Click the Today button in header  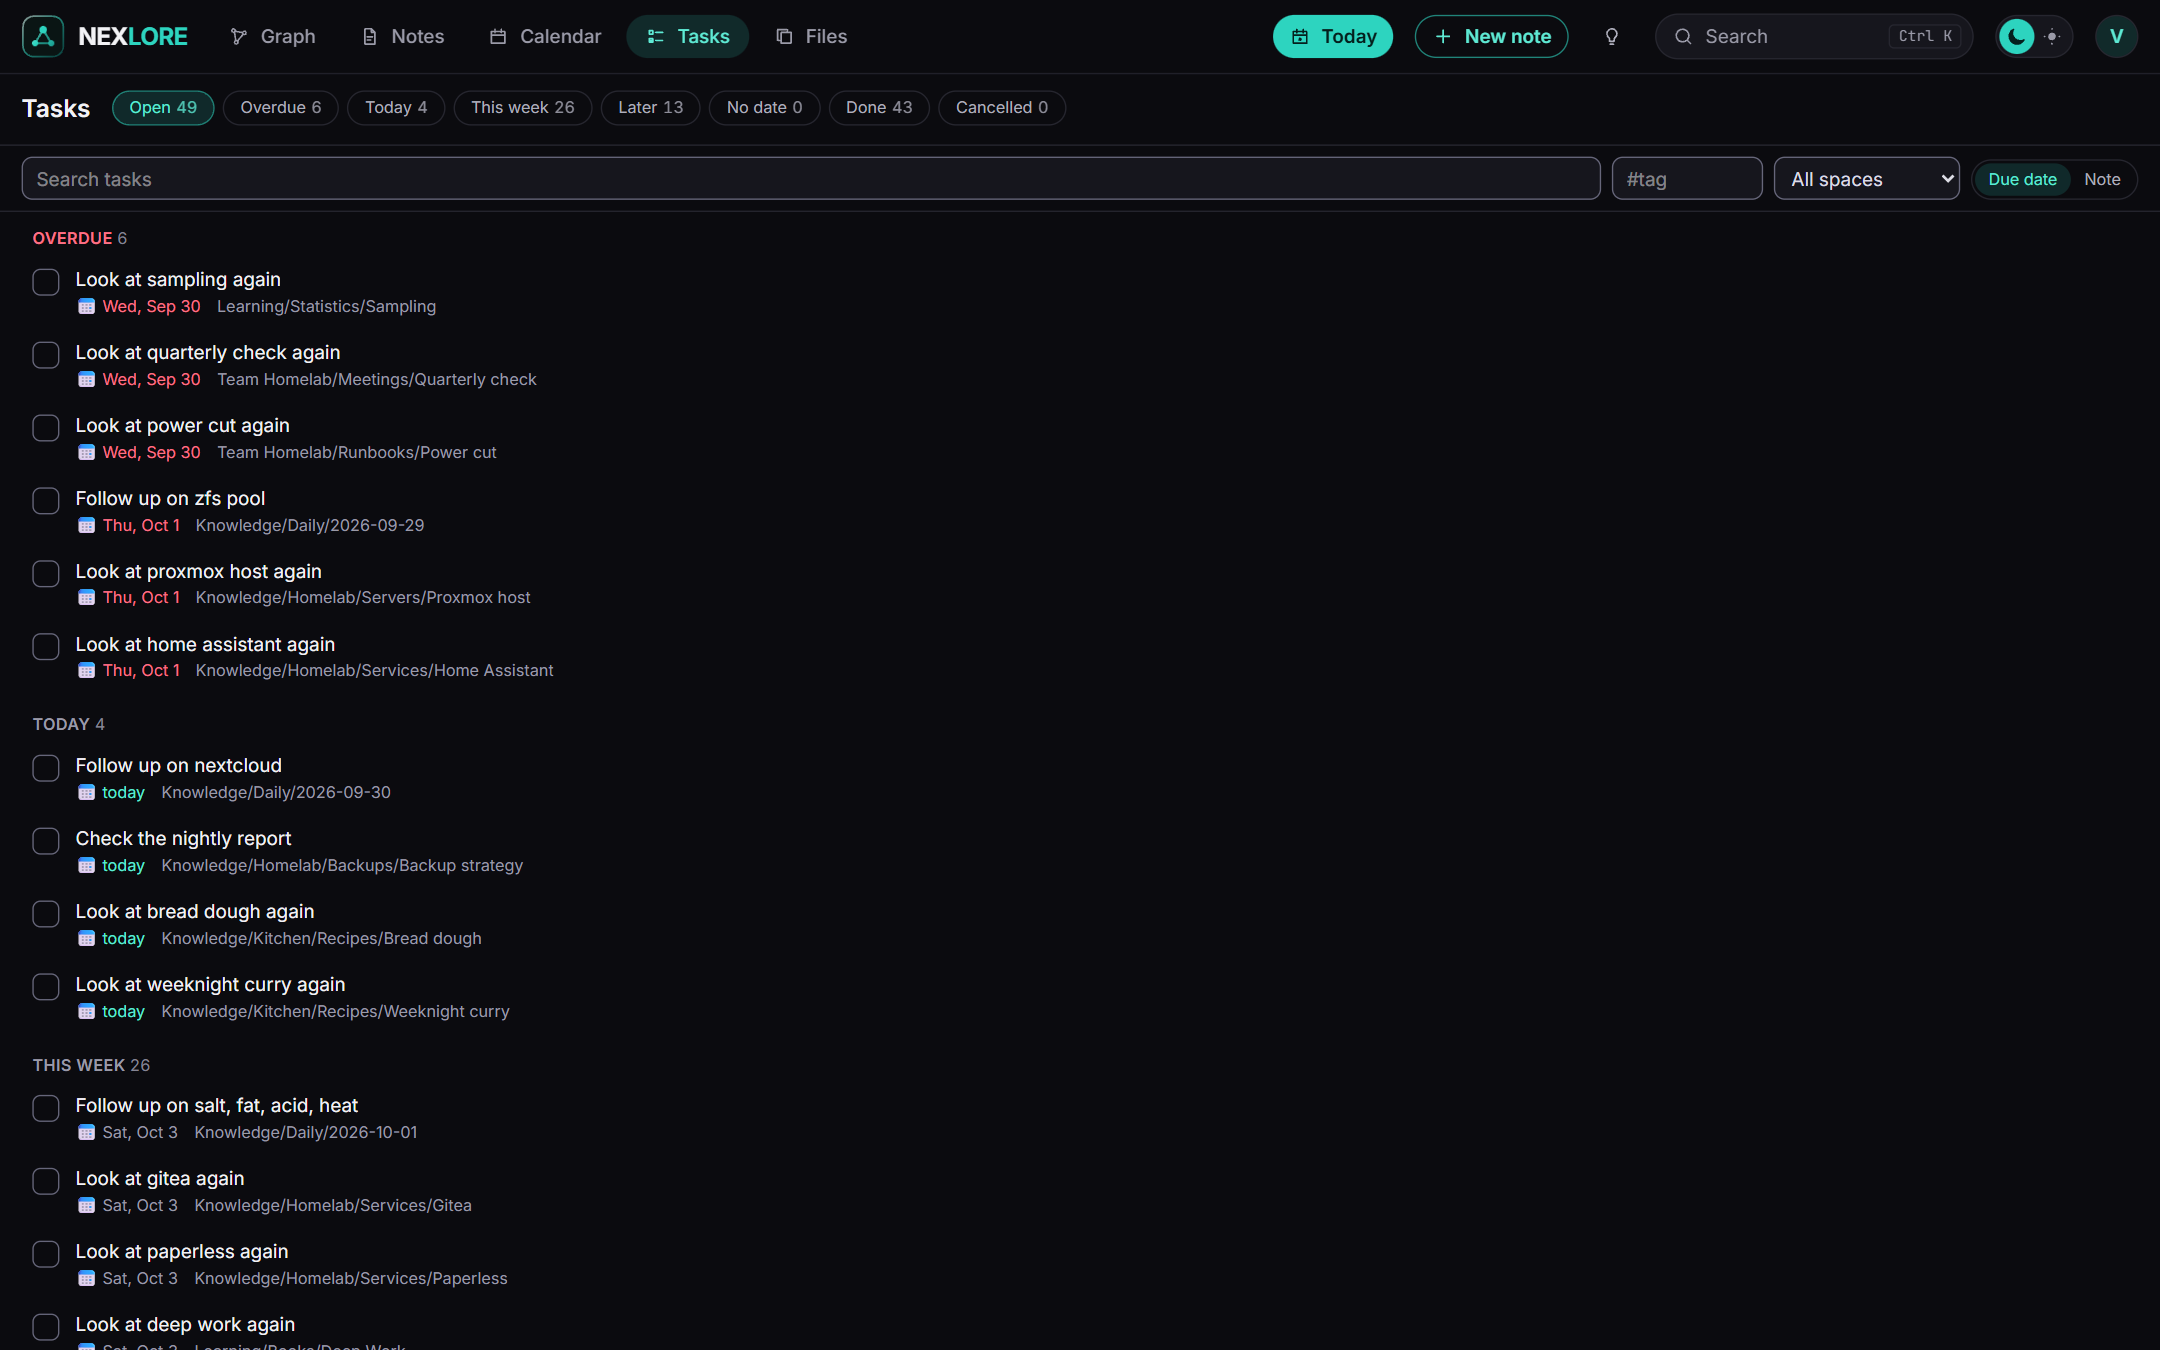click(x=1333, y=37)
